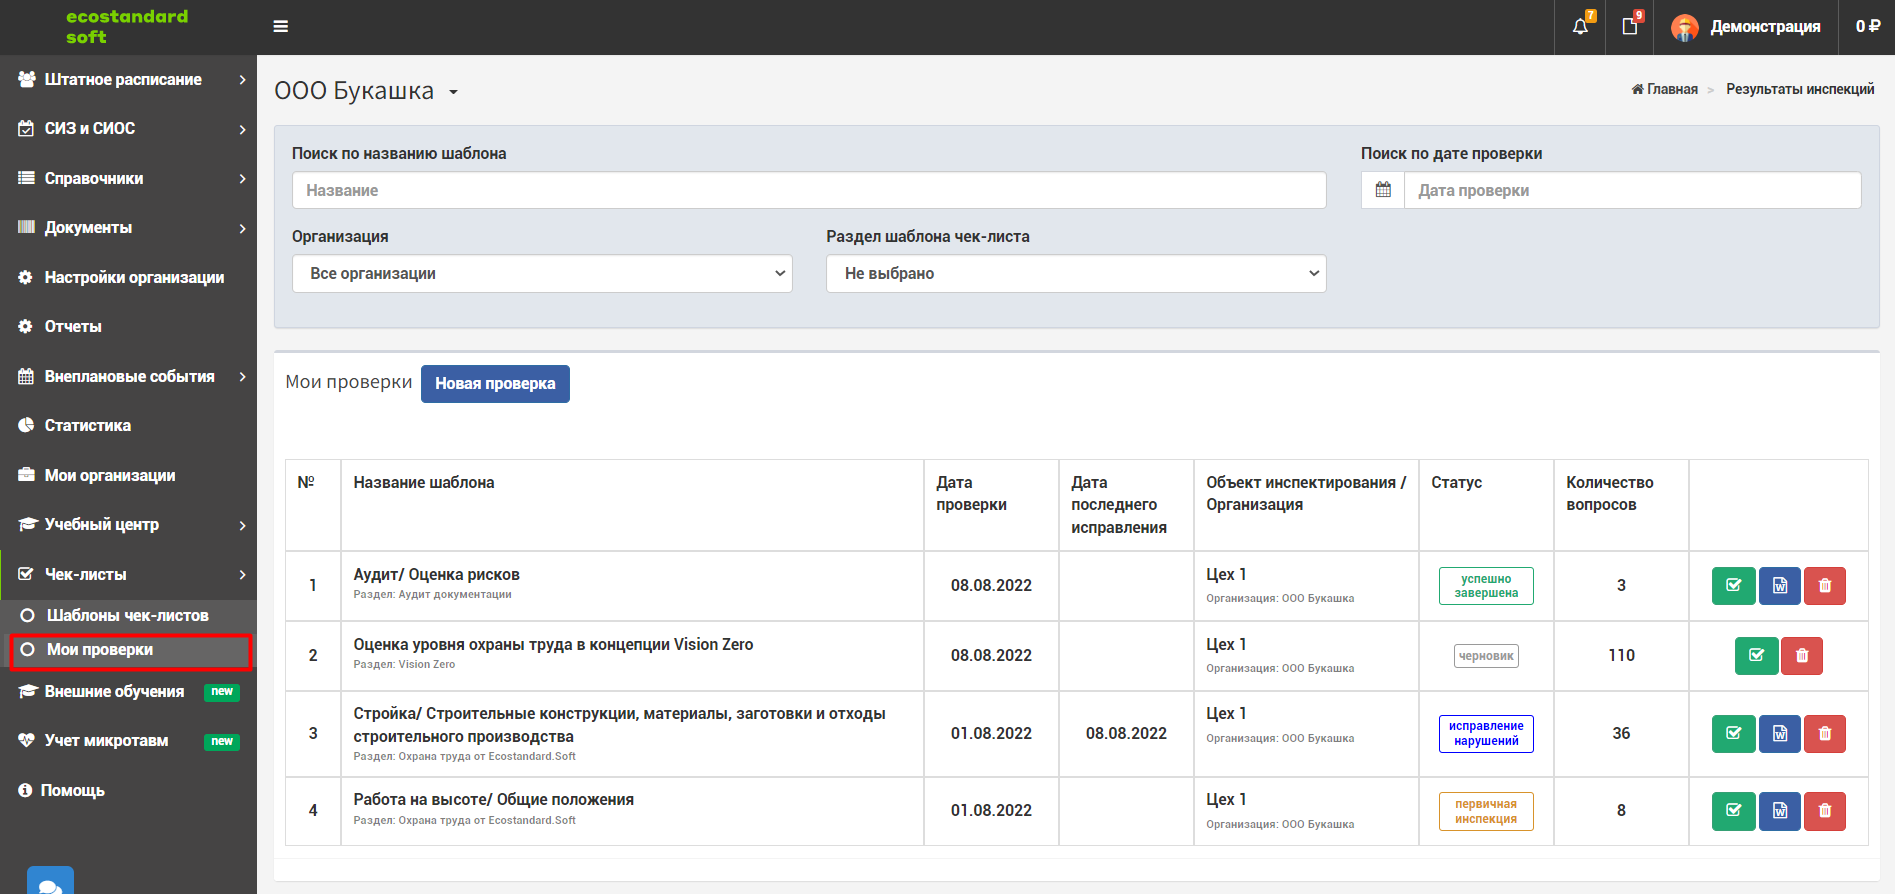Click the Отчеты gear icon
The width and height of the screenshot is (1895, 894).
coord(25,326)
